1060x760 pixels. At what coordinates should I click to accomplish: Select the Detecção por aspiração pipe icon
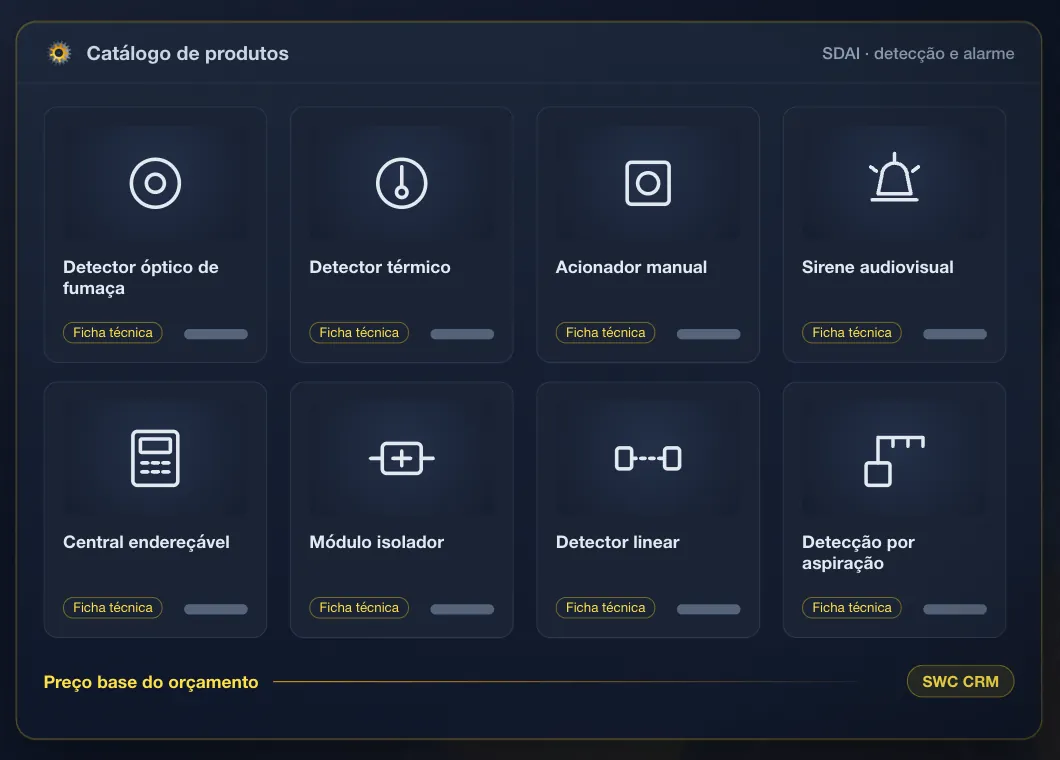[894, 461]
